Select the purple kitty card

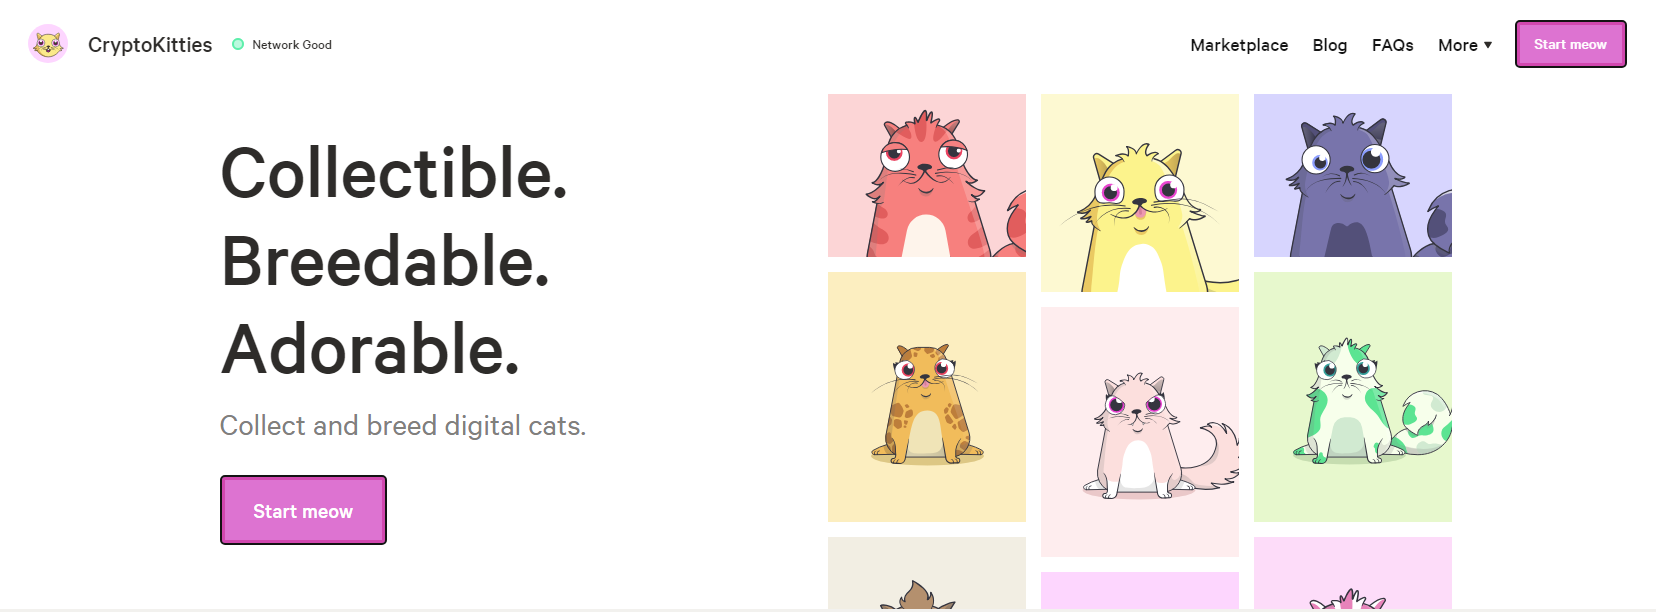tap(1353, 175)
